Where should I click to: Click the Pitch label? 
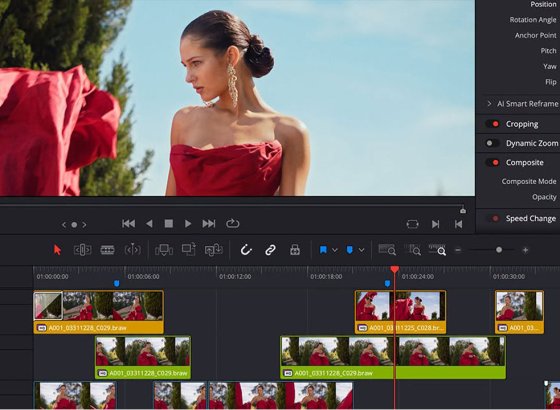548,51
